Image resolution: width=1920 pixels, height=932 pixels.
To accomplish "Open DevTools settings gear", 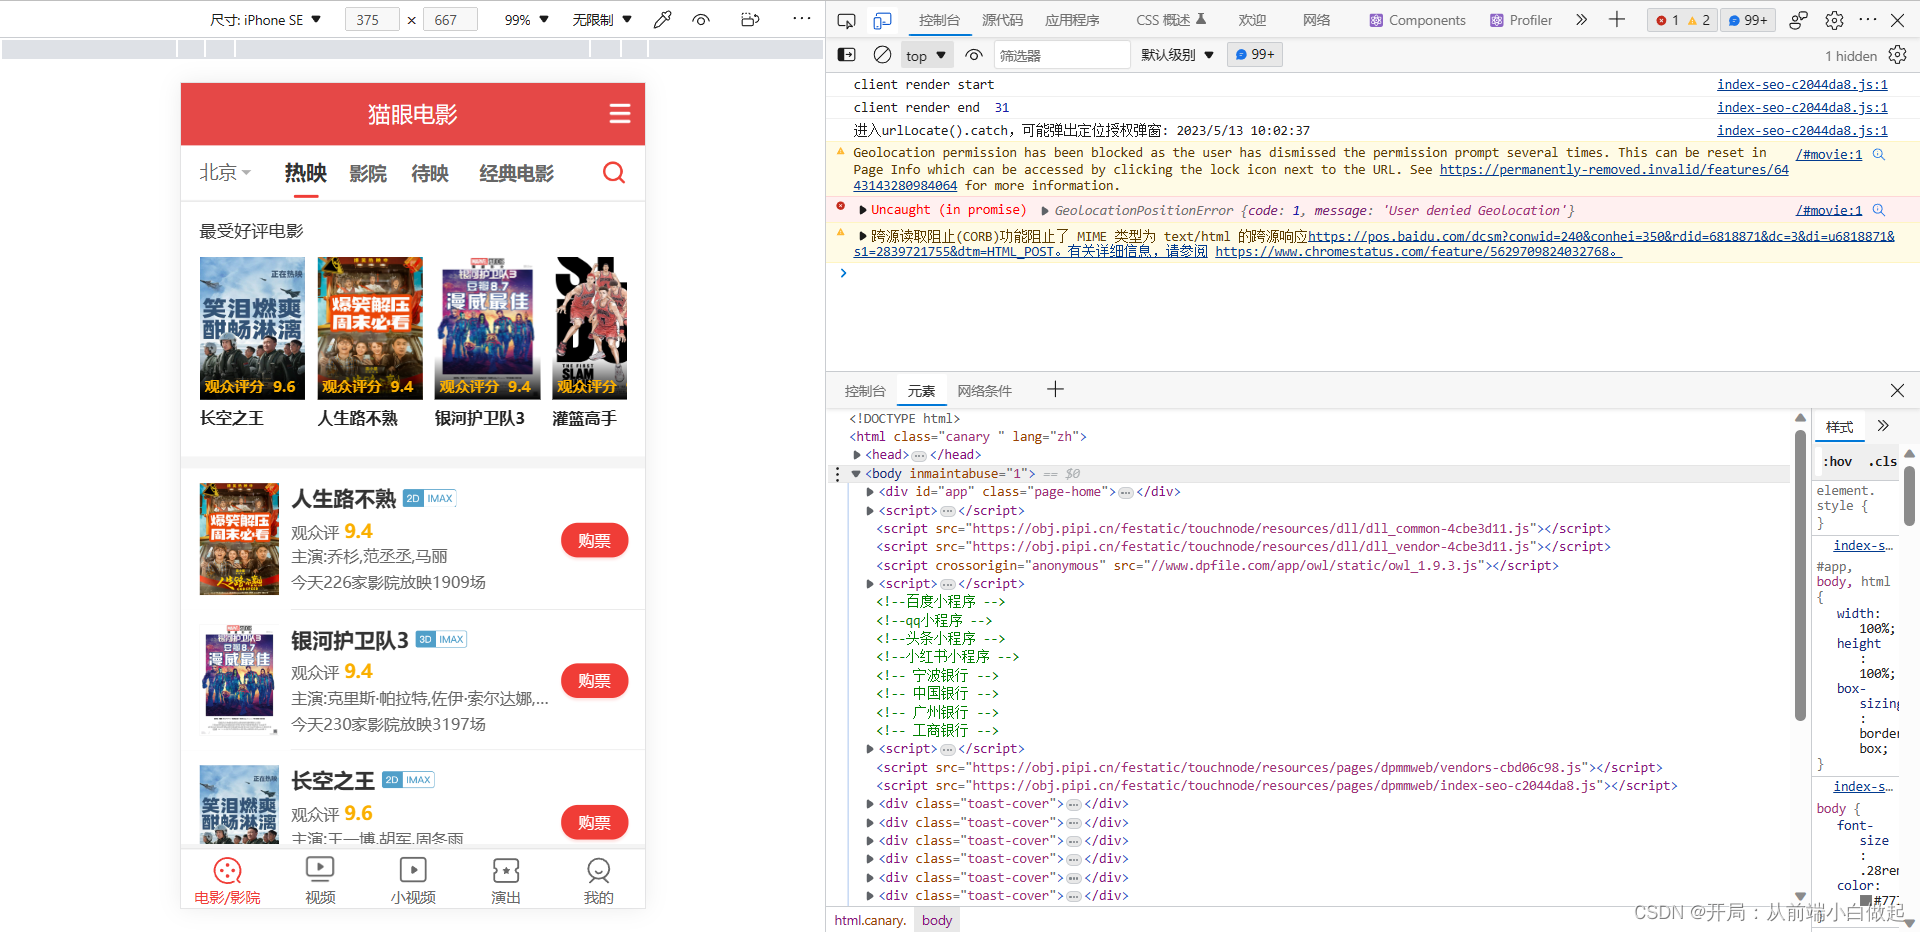I will 1834,20.
